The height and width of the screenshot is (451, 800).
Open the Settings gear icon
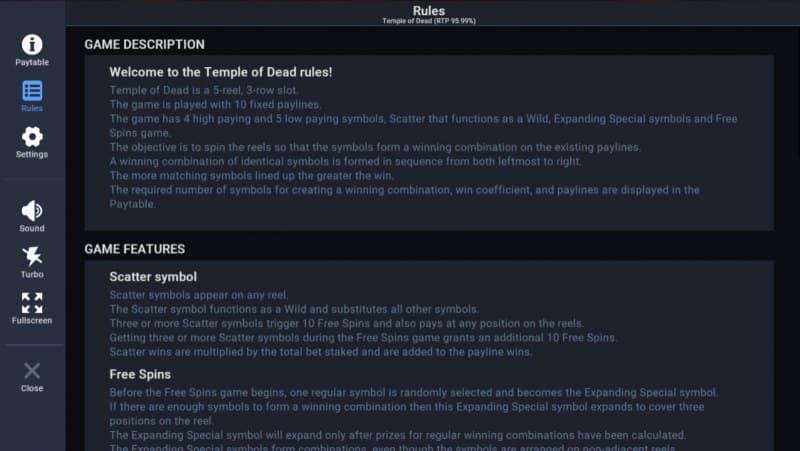pyautogui.click(x=32, y=137)
